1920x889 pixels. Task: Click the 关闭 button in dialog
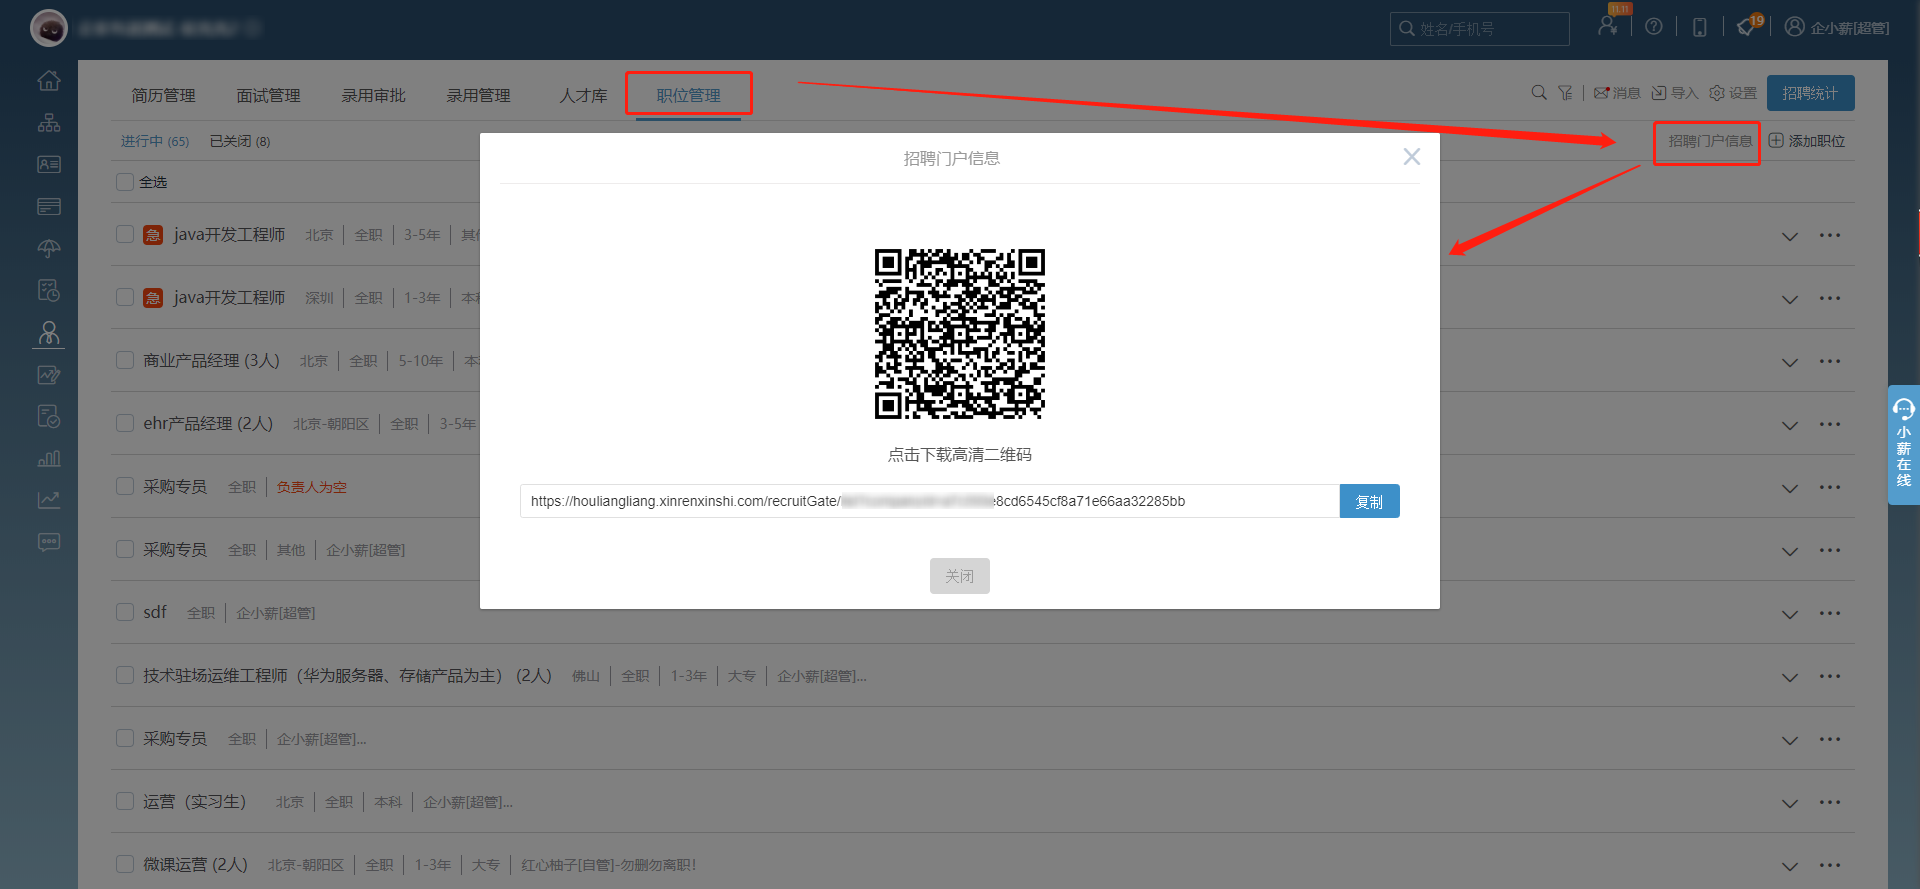959,576
